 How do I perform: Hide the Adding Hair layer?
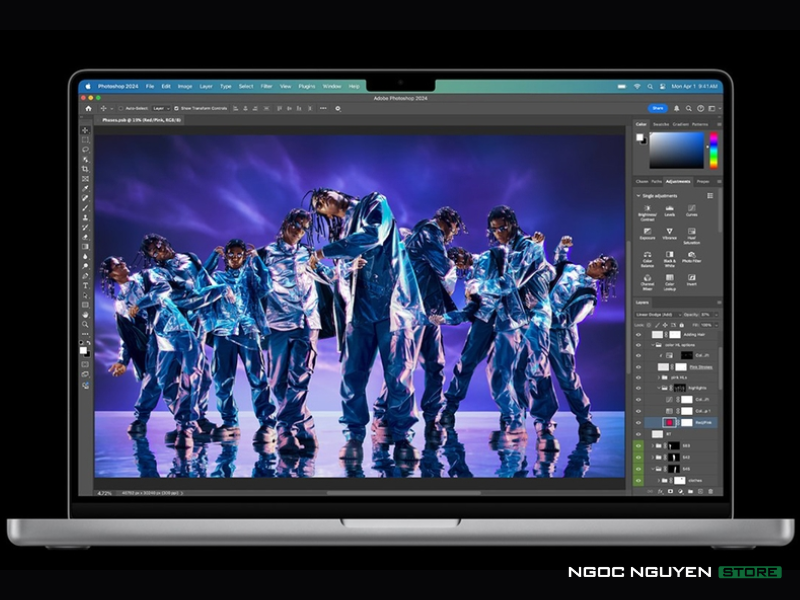click(639, 335)
